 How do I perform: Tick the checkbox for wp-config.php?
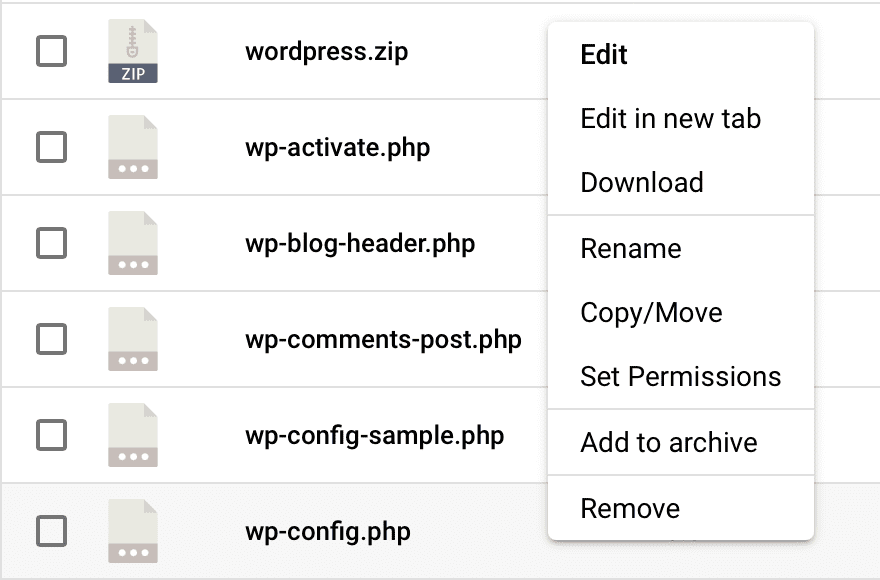coord(51,531)
